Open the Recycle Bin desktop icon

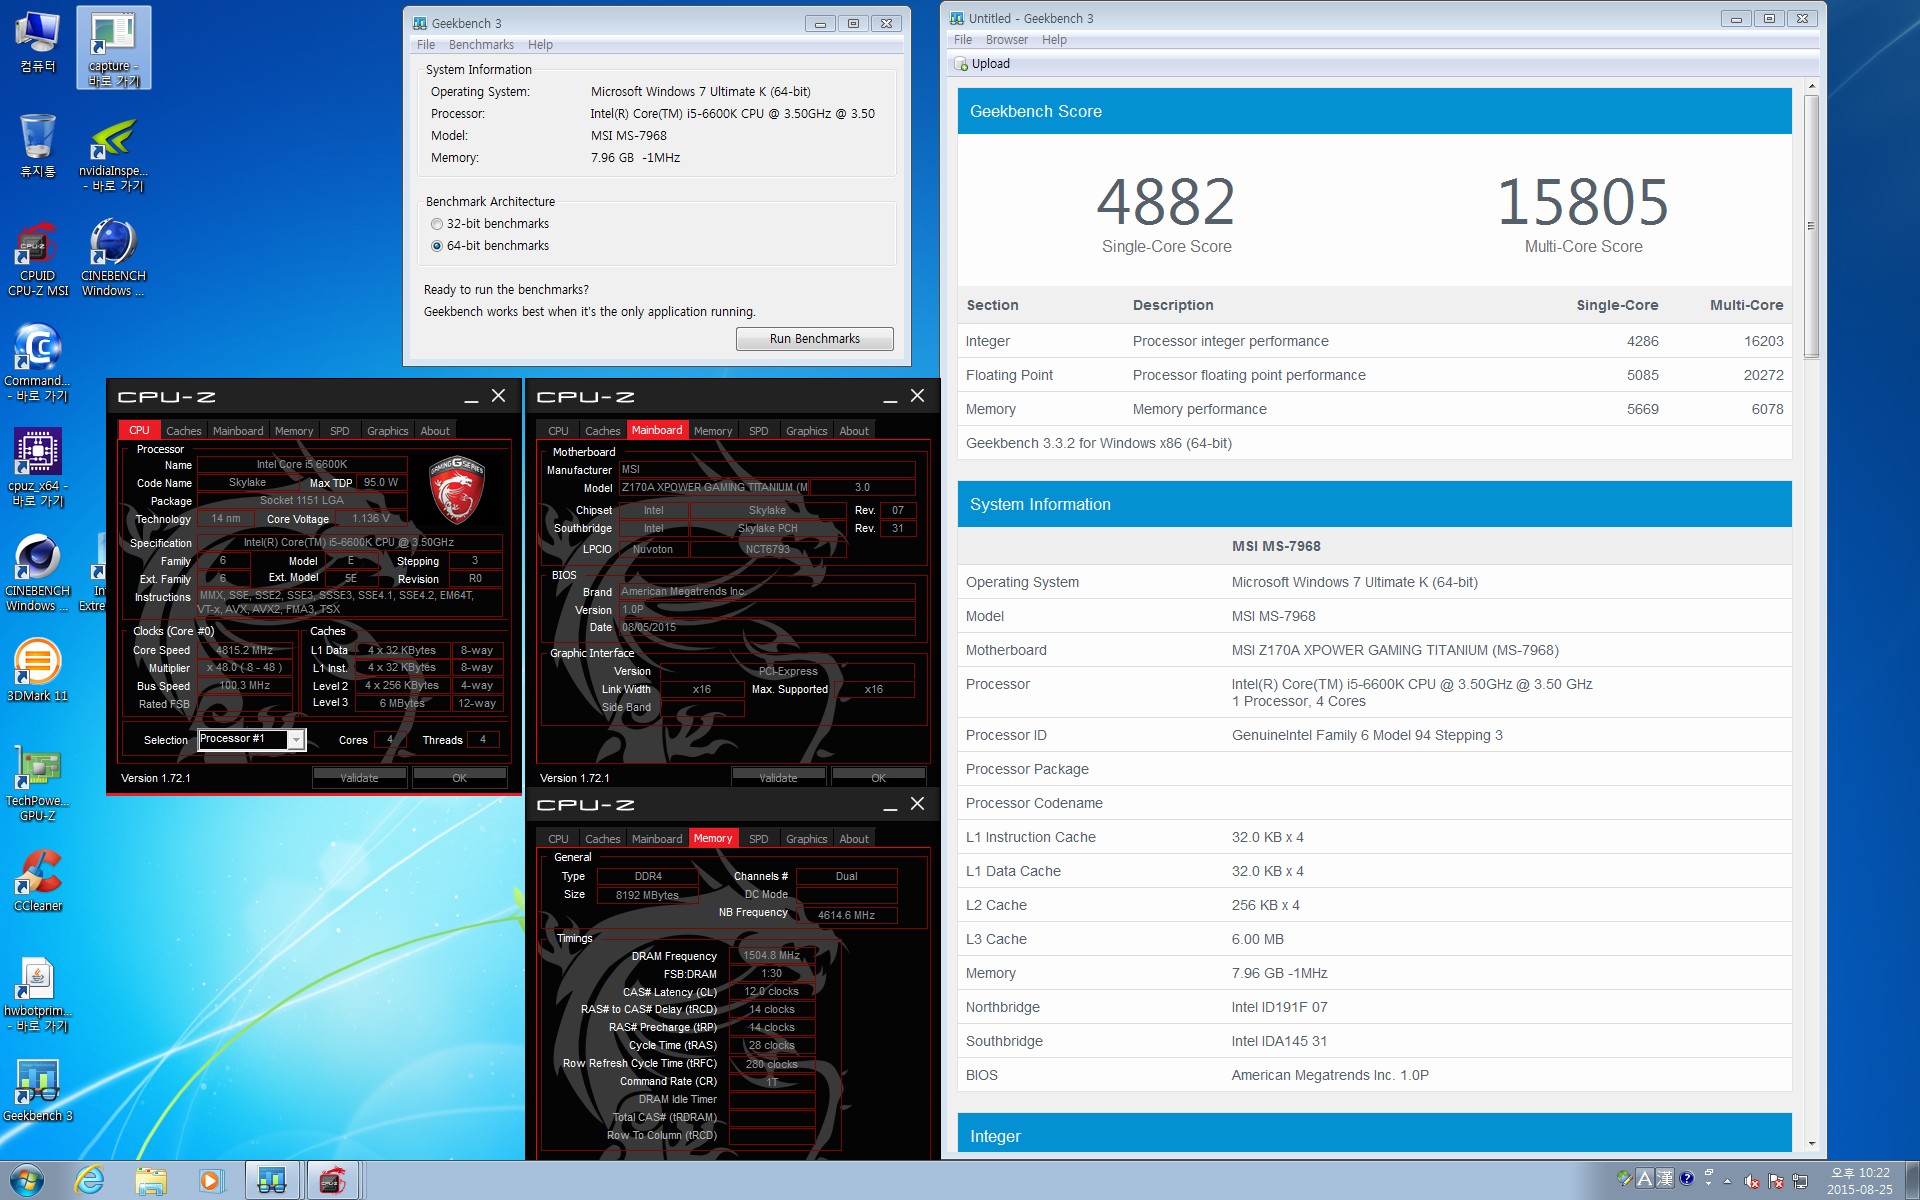tap(37, 146)
